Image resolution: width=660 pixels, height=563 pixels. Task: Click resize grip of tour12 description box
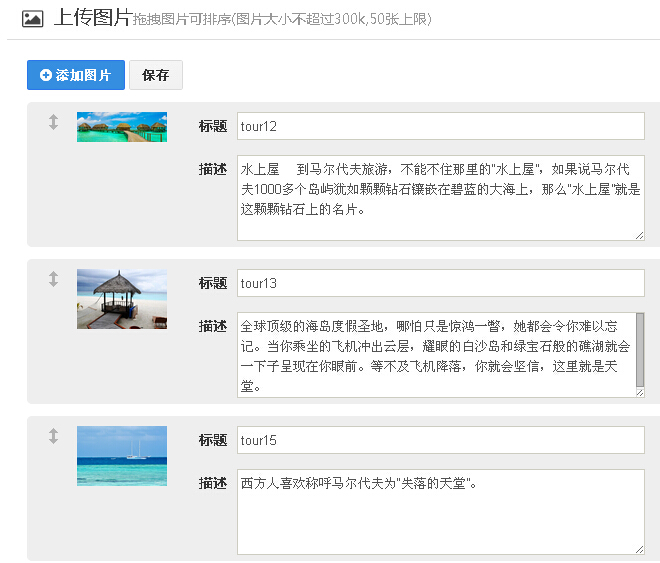(x=639, y=235)
